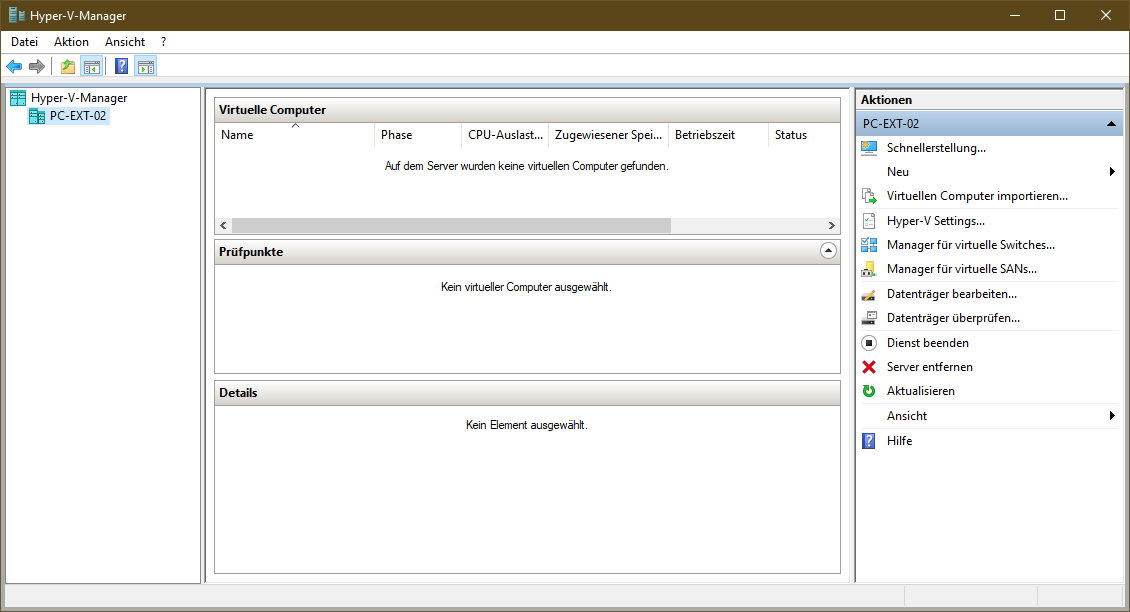Click the Manager für virtuelle Switches icon

click(x=868, y=244)
